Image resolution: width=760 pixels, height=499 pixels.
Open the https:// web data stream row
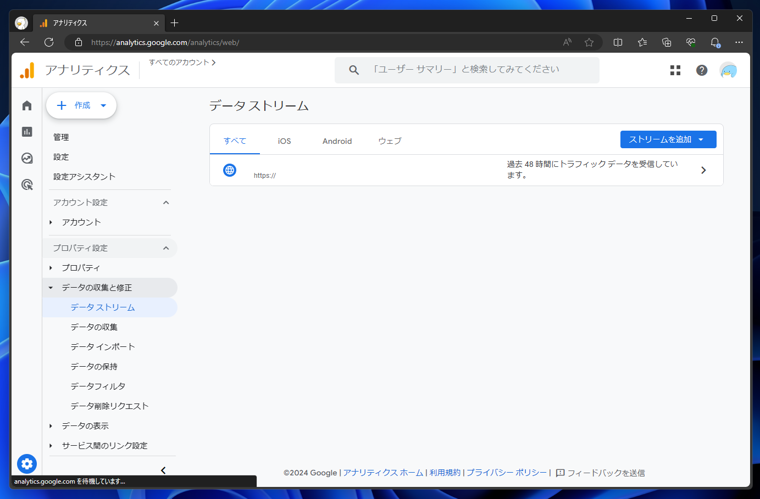(x=466, y=170)
